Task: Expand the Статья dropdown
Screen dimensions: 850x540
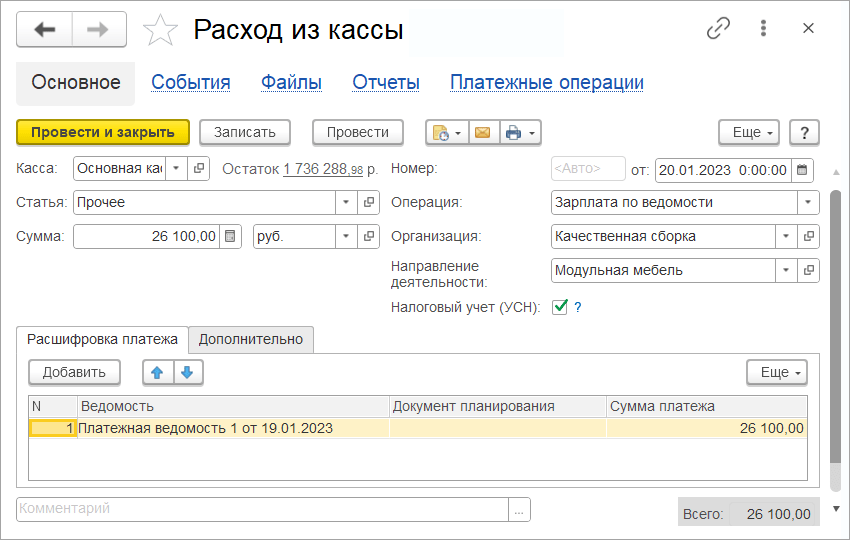Action: pos(347,203)
